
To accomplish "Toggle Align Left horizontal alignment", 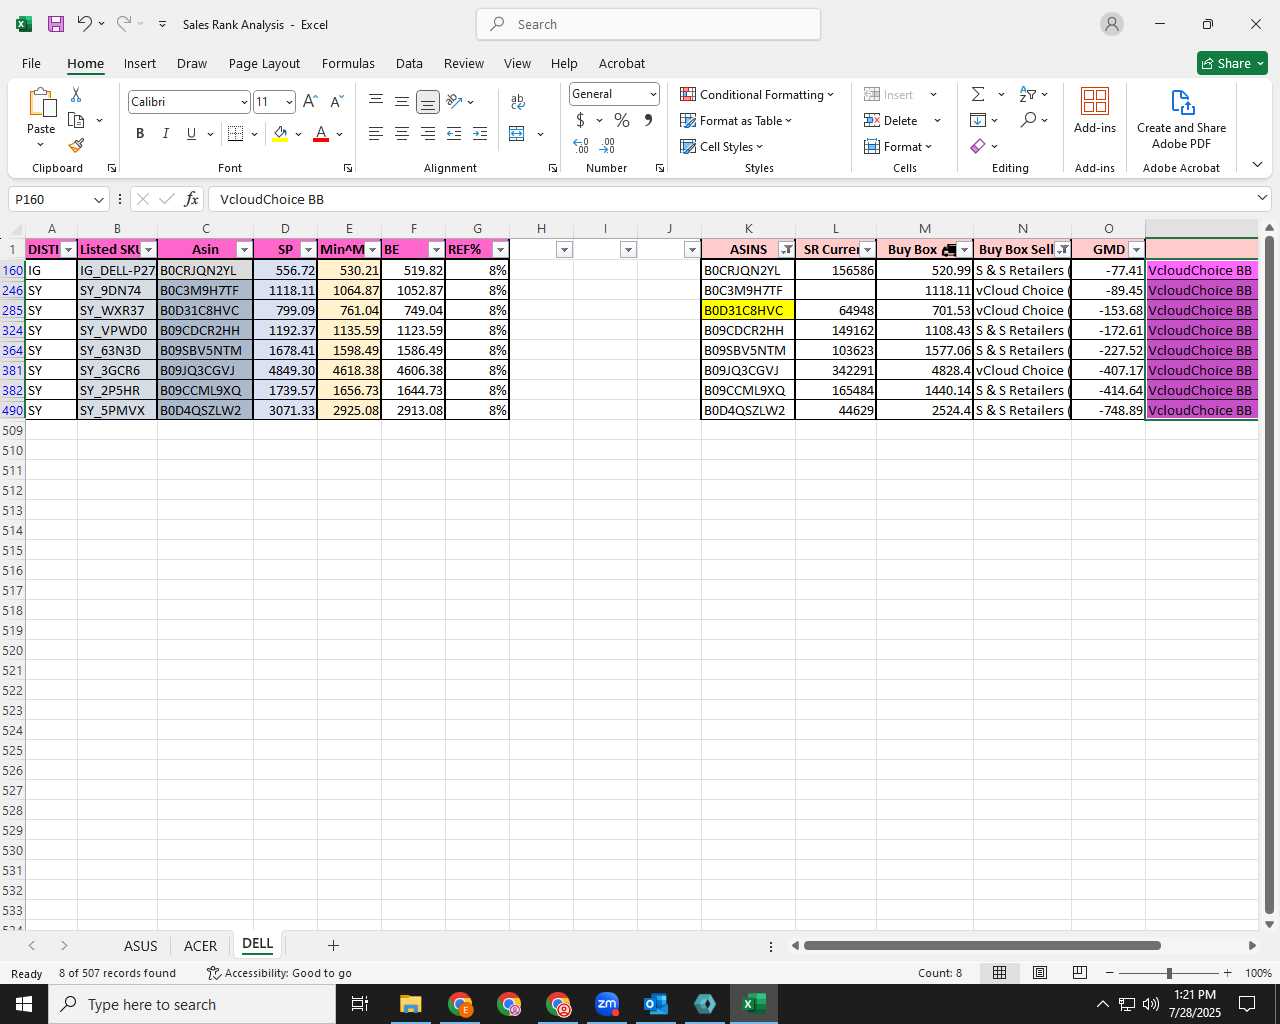I will click(x=376, y=134).
